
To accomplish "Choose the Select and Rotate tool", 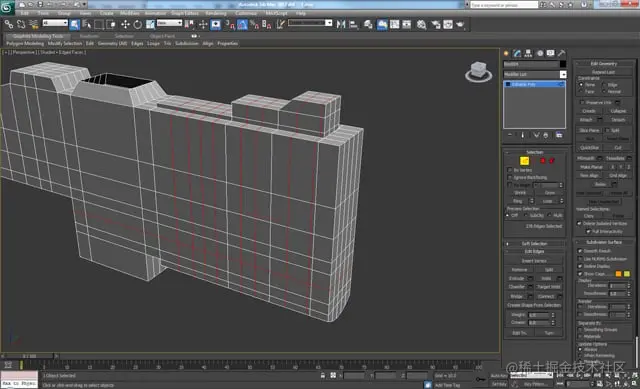I will pyautogui.click(x=138, y=24).
